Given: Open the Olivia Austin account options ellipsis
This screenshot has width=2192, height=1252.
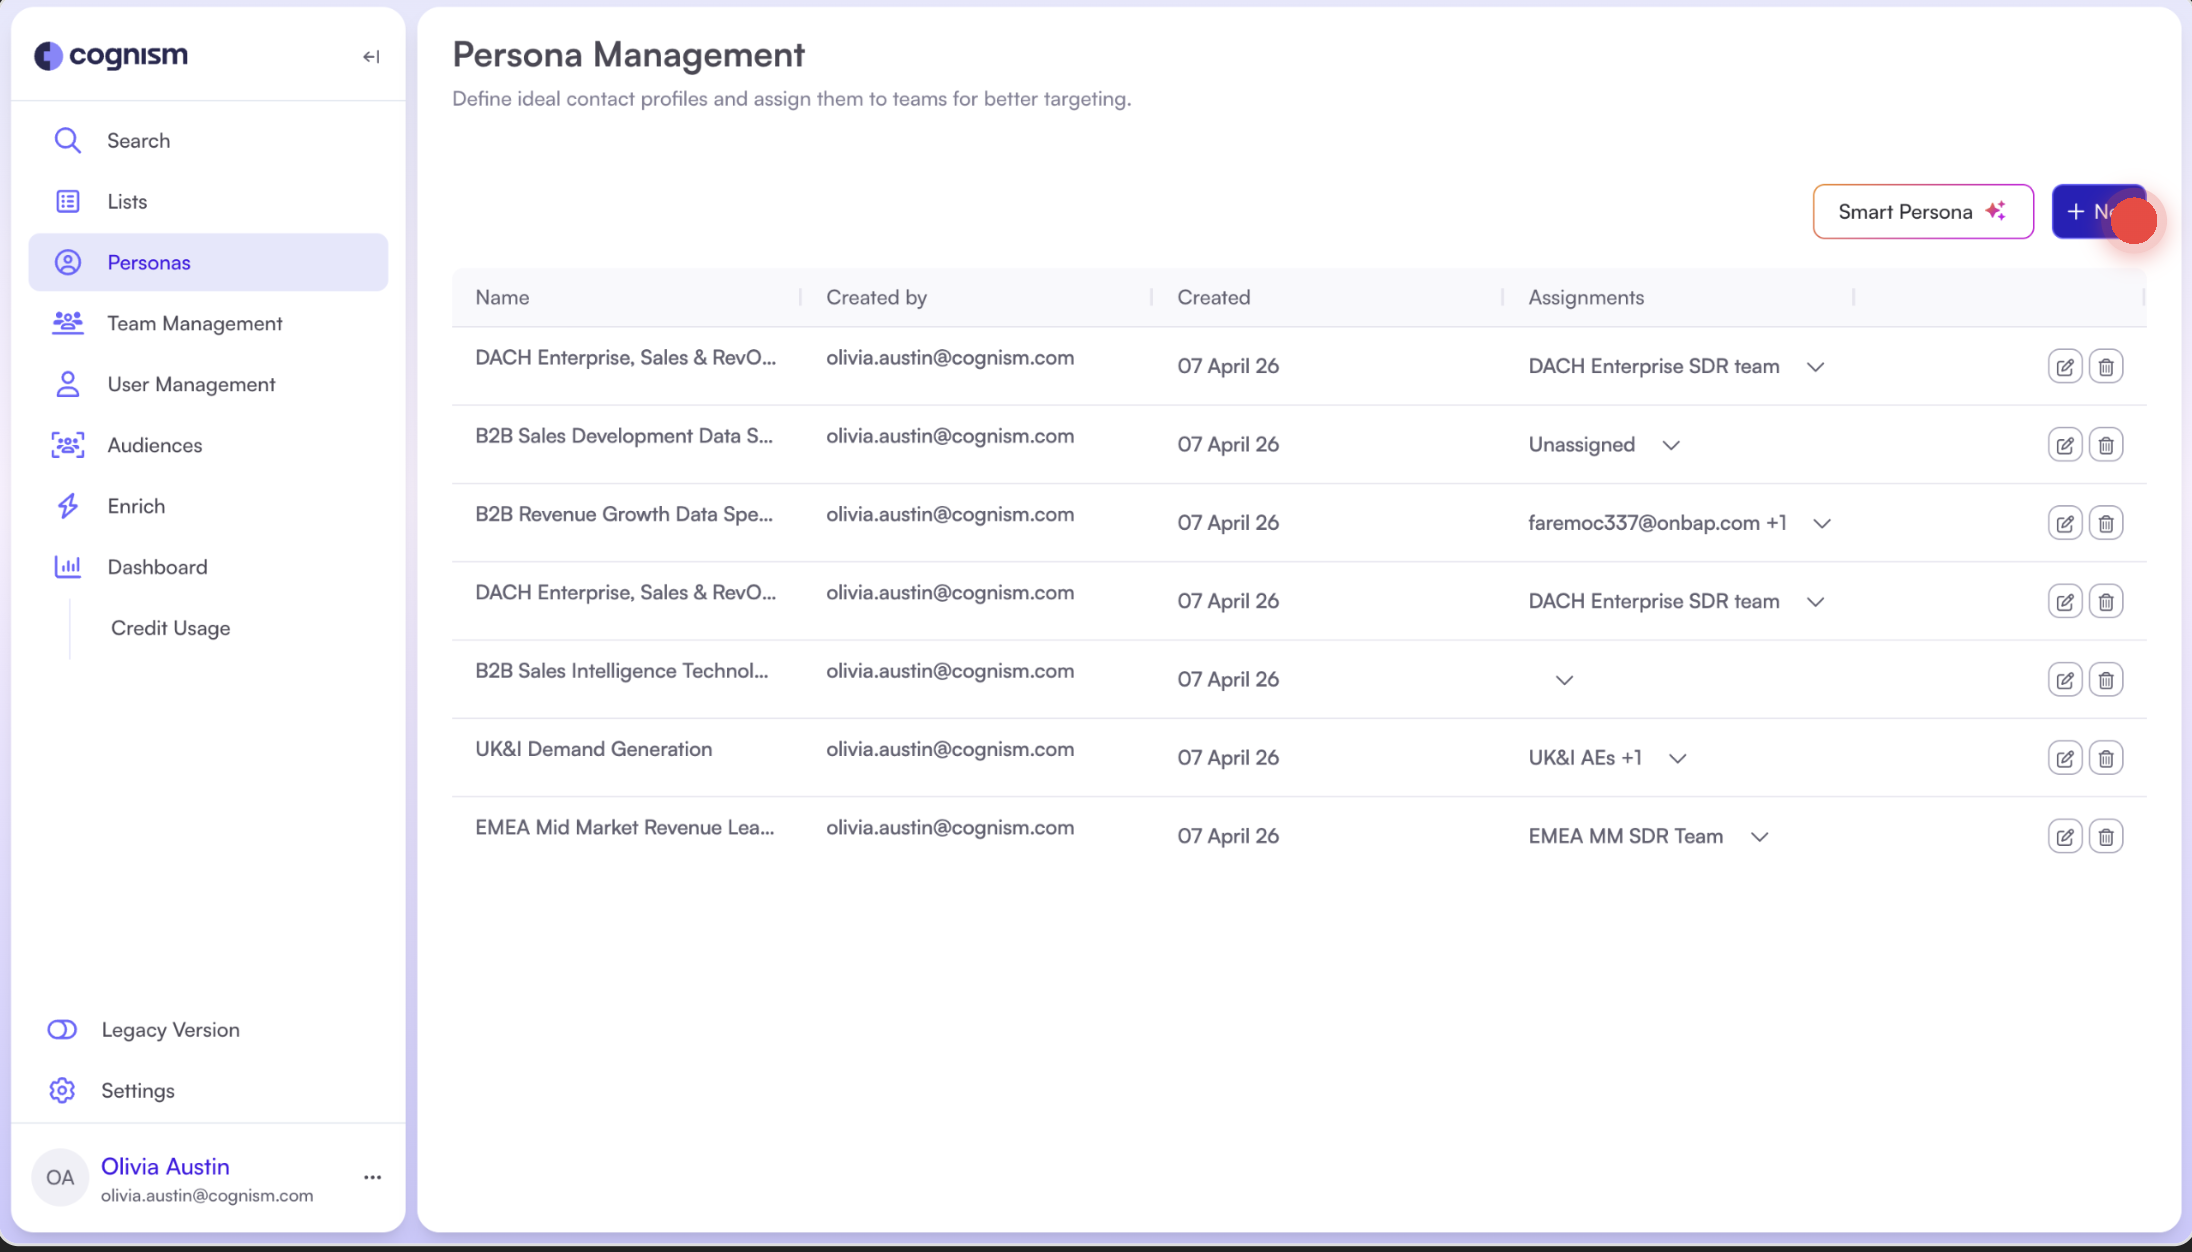Looking at the screenshot, I should (372, 1177).
